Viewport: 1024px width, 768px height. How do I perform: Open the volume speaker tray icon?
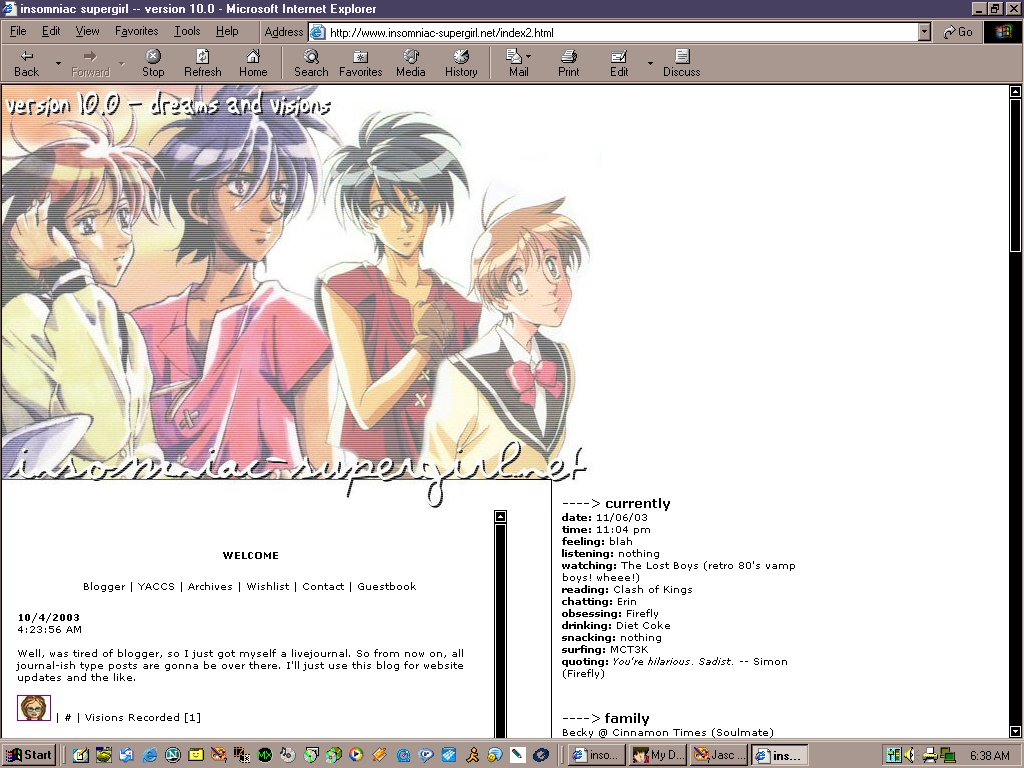click(x=908, y=755)
